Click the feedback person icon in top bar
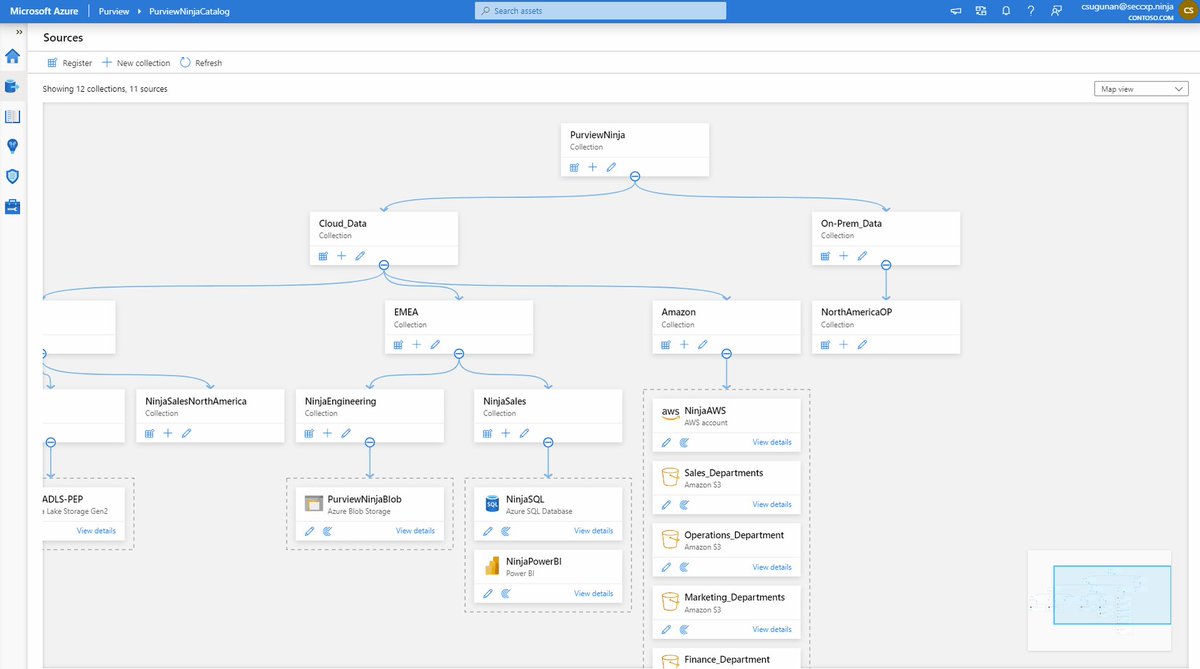The height and width of the screenshot is (669, 1200). (1056, 11)
